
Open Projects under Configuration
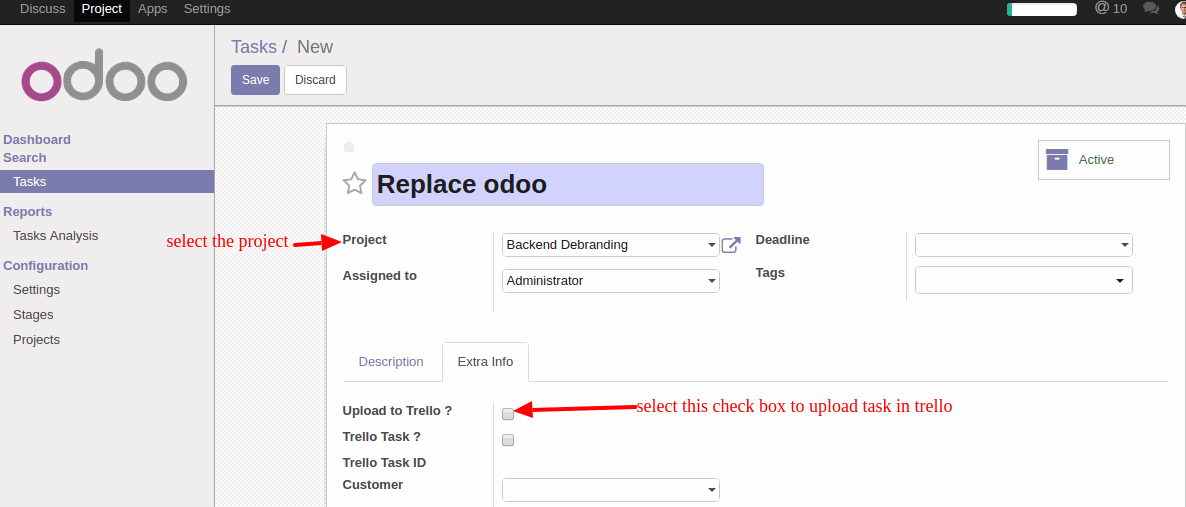tap(36, 340)
